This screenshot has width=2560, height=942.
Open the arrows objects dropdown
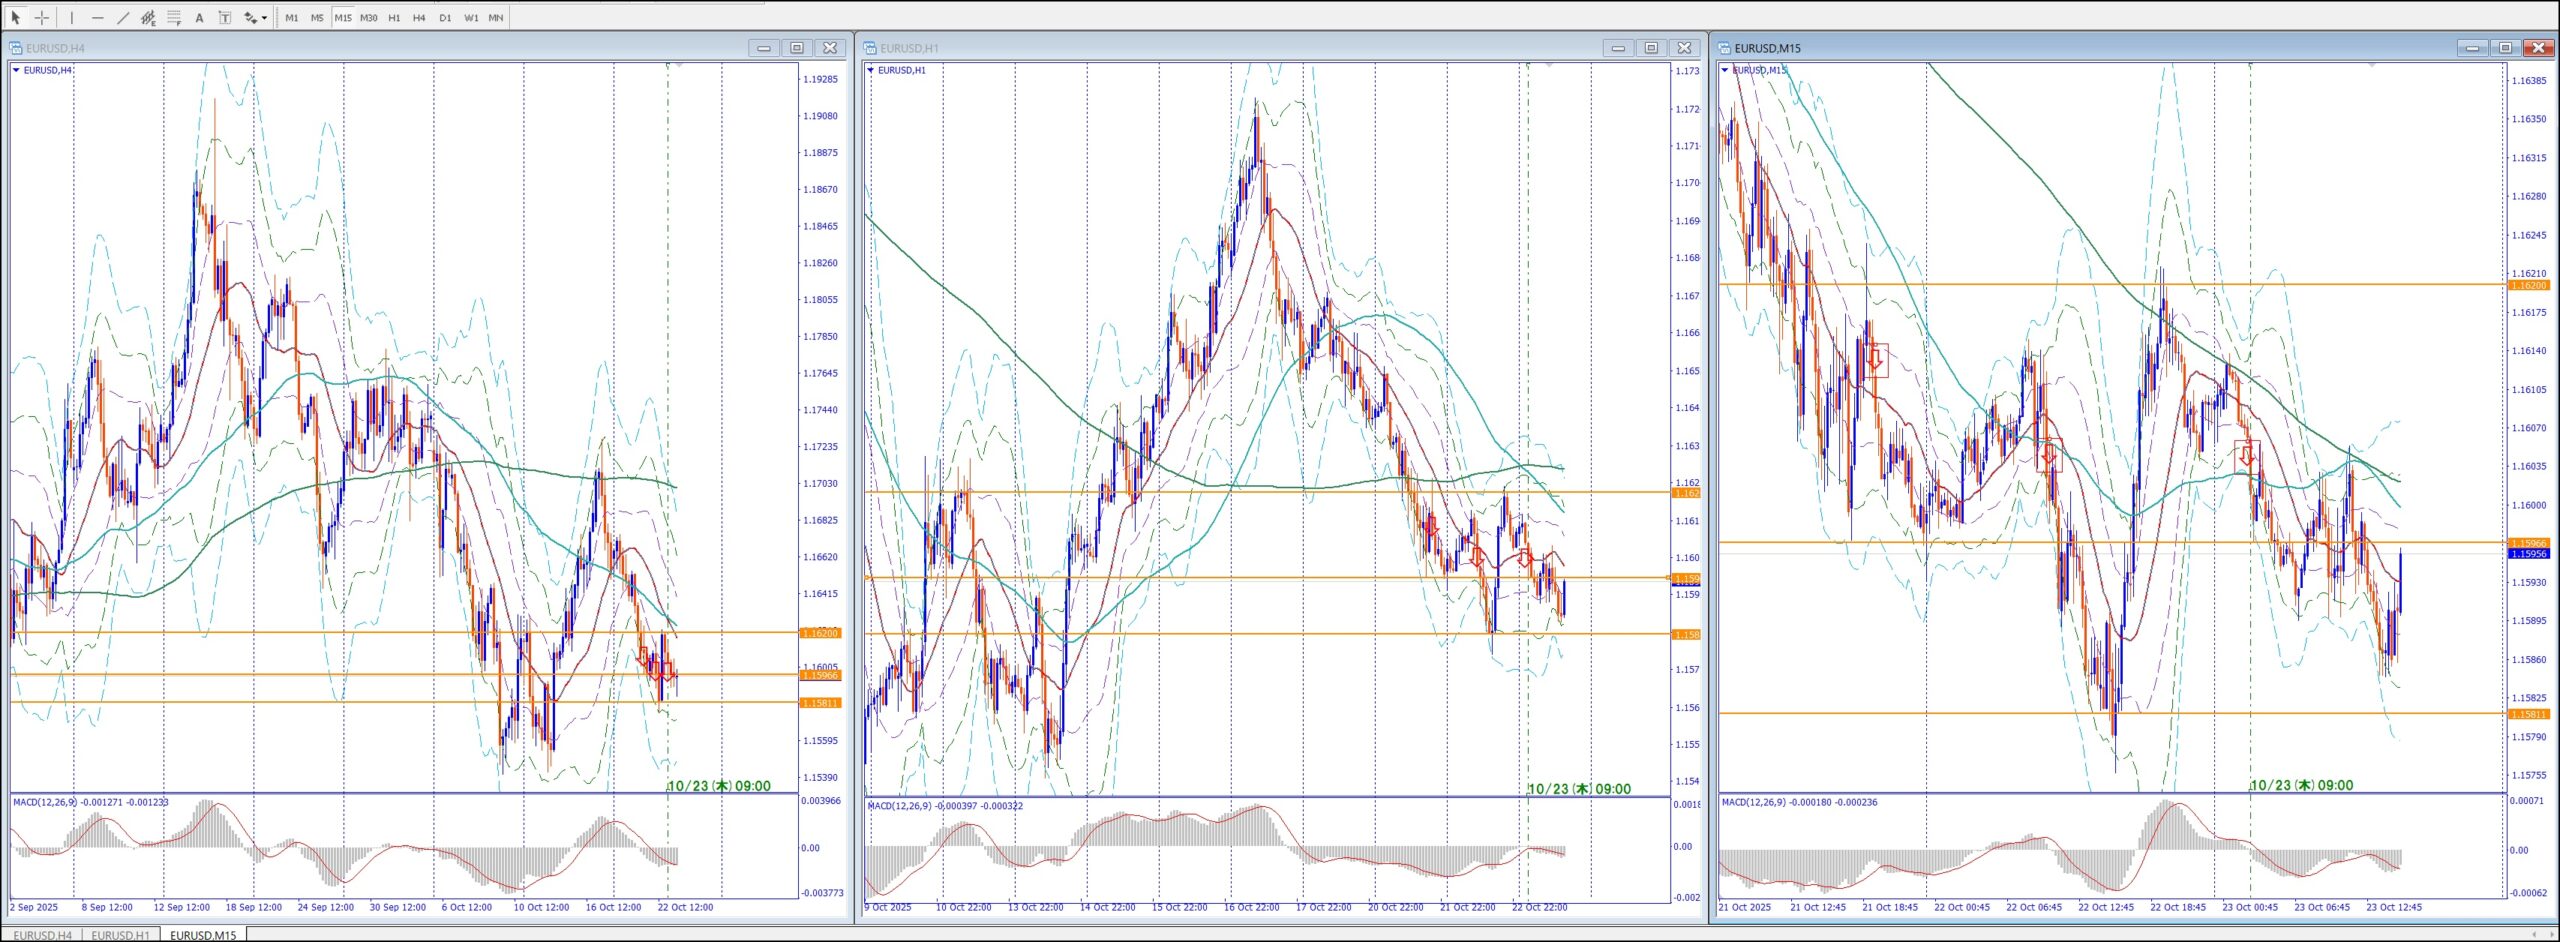[264, 18]
